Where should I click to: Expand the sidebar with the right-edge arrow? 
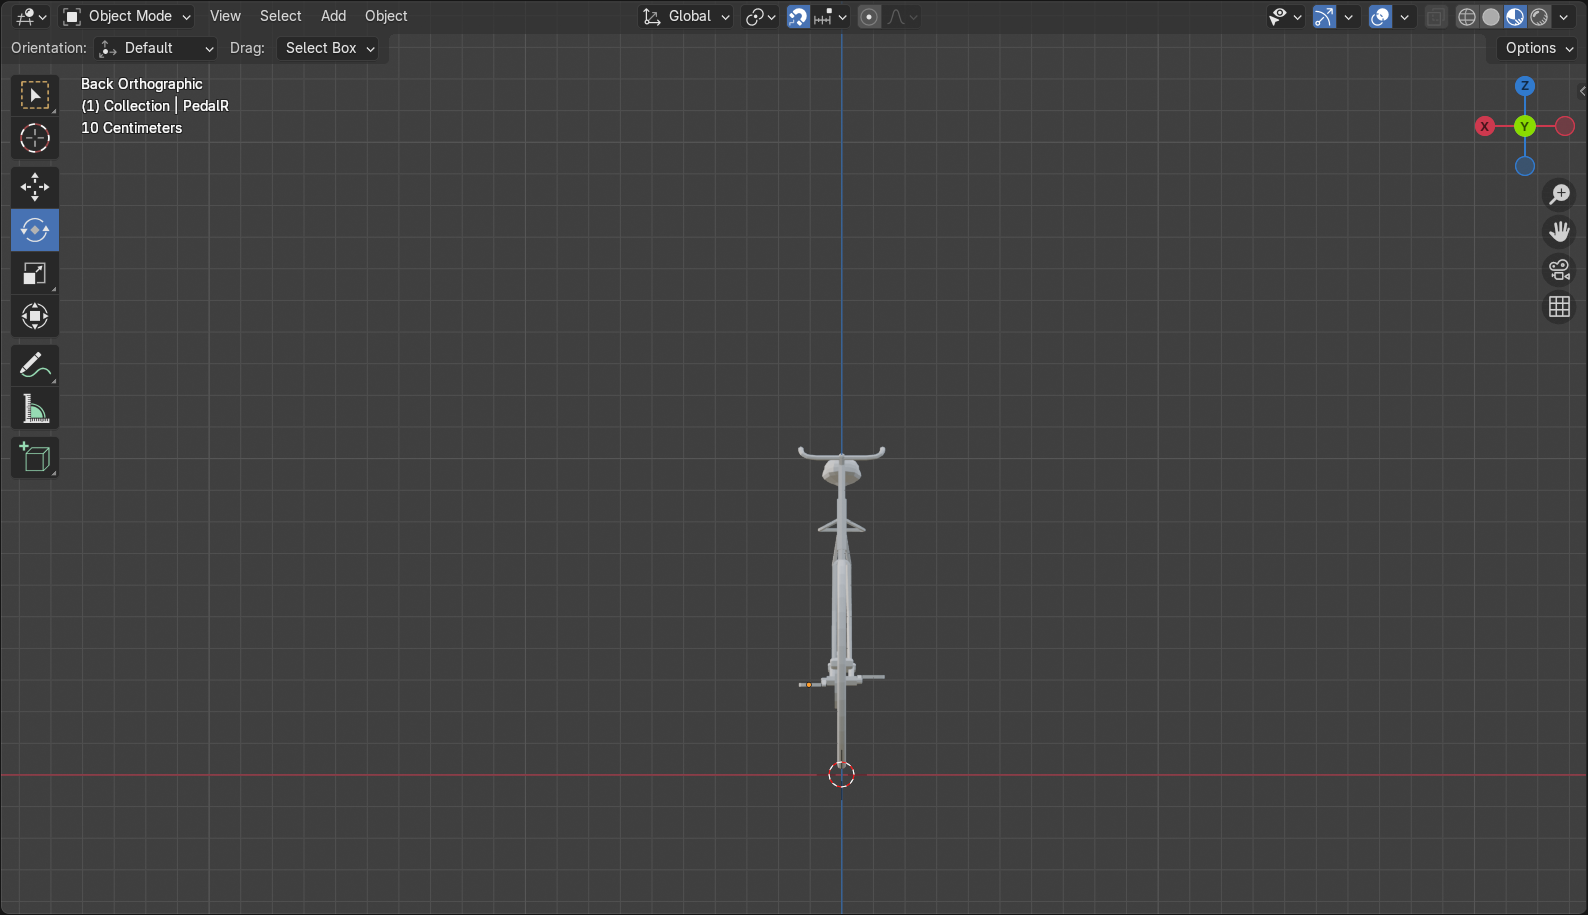point(1582,91)
